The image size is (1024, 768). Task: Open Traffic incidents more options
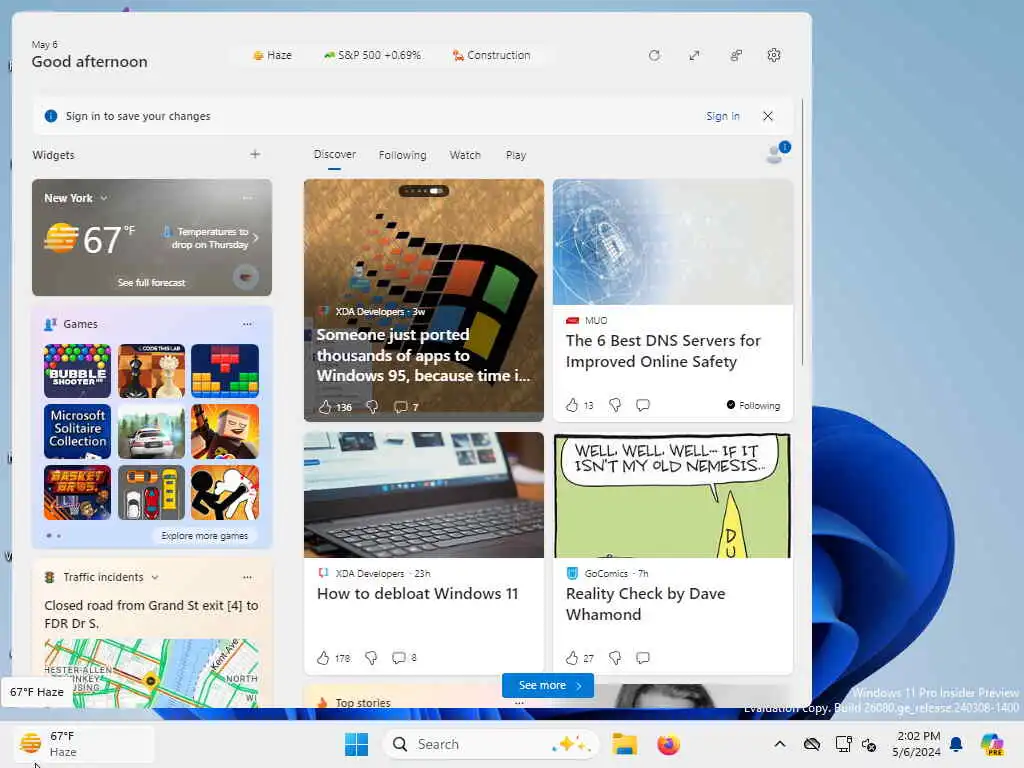(248, 577)
